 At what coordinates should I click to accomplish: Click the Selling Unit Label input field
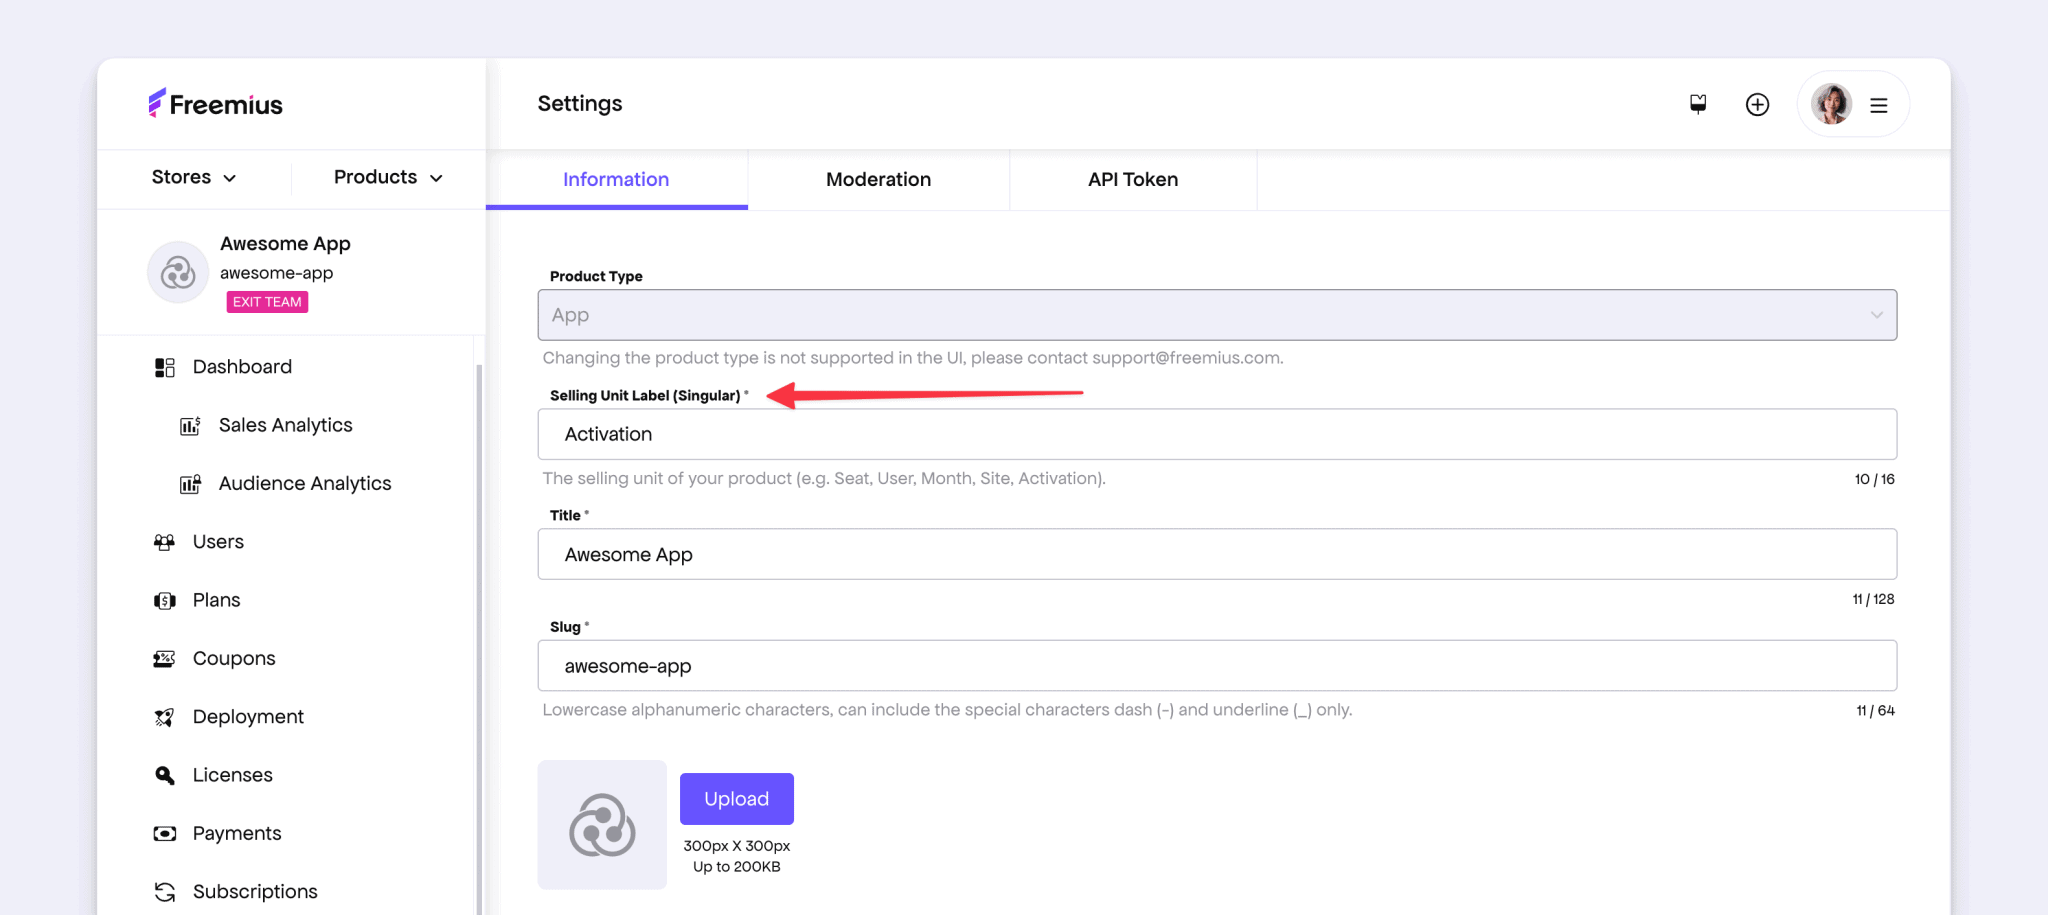pos(1217,434)
